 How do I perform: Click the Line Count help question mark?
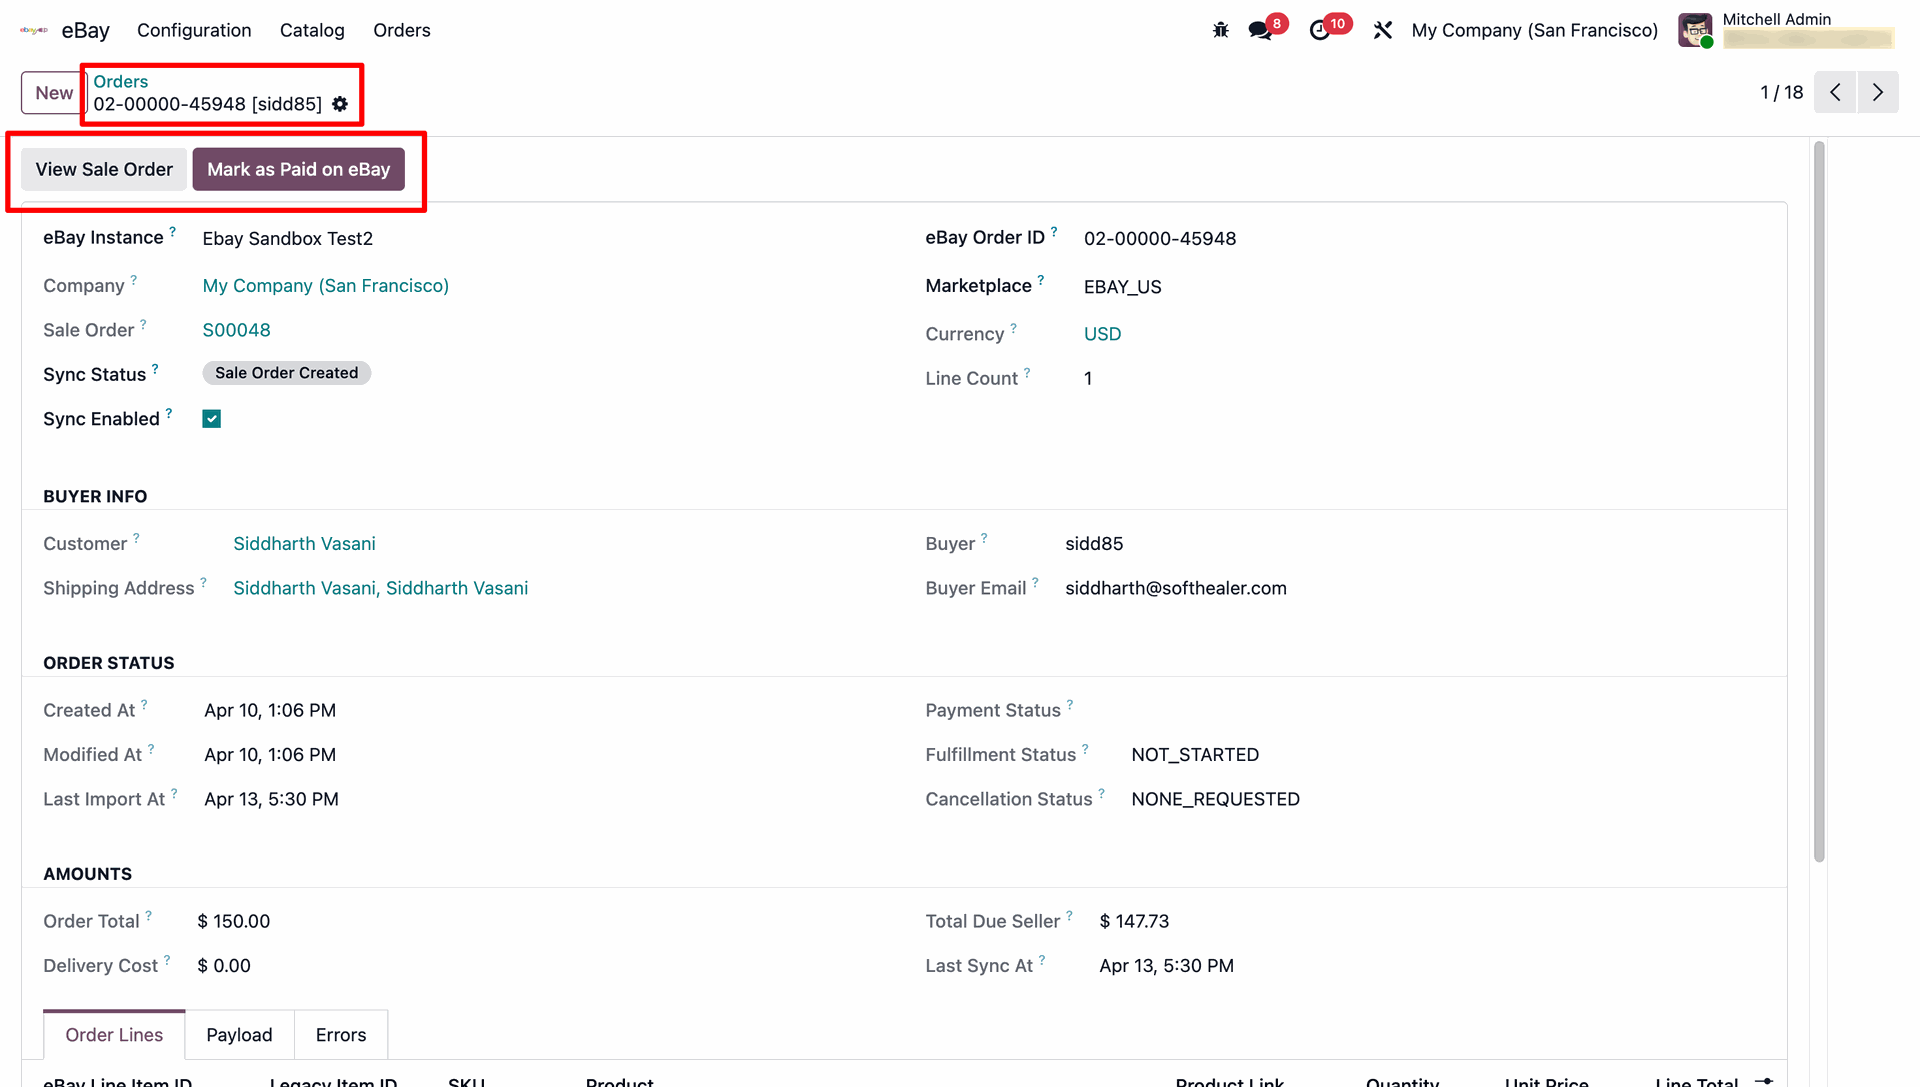(x=1027, y=372)
